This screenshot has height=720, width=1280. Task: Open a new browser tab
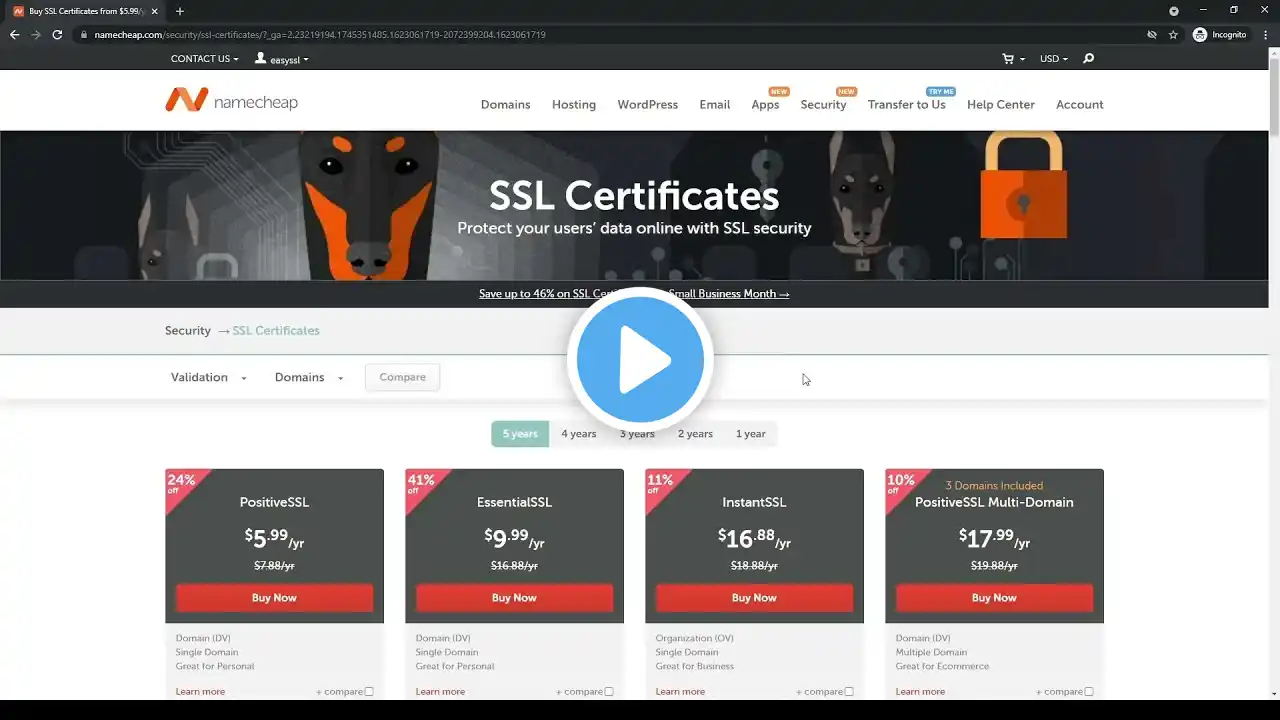180,11
